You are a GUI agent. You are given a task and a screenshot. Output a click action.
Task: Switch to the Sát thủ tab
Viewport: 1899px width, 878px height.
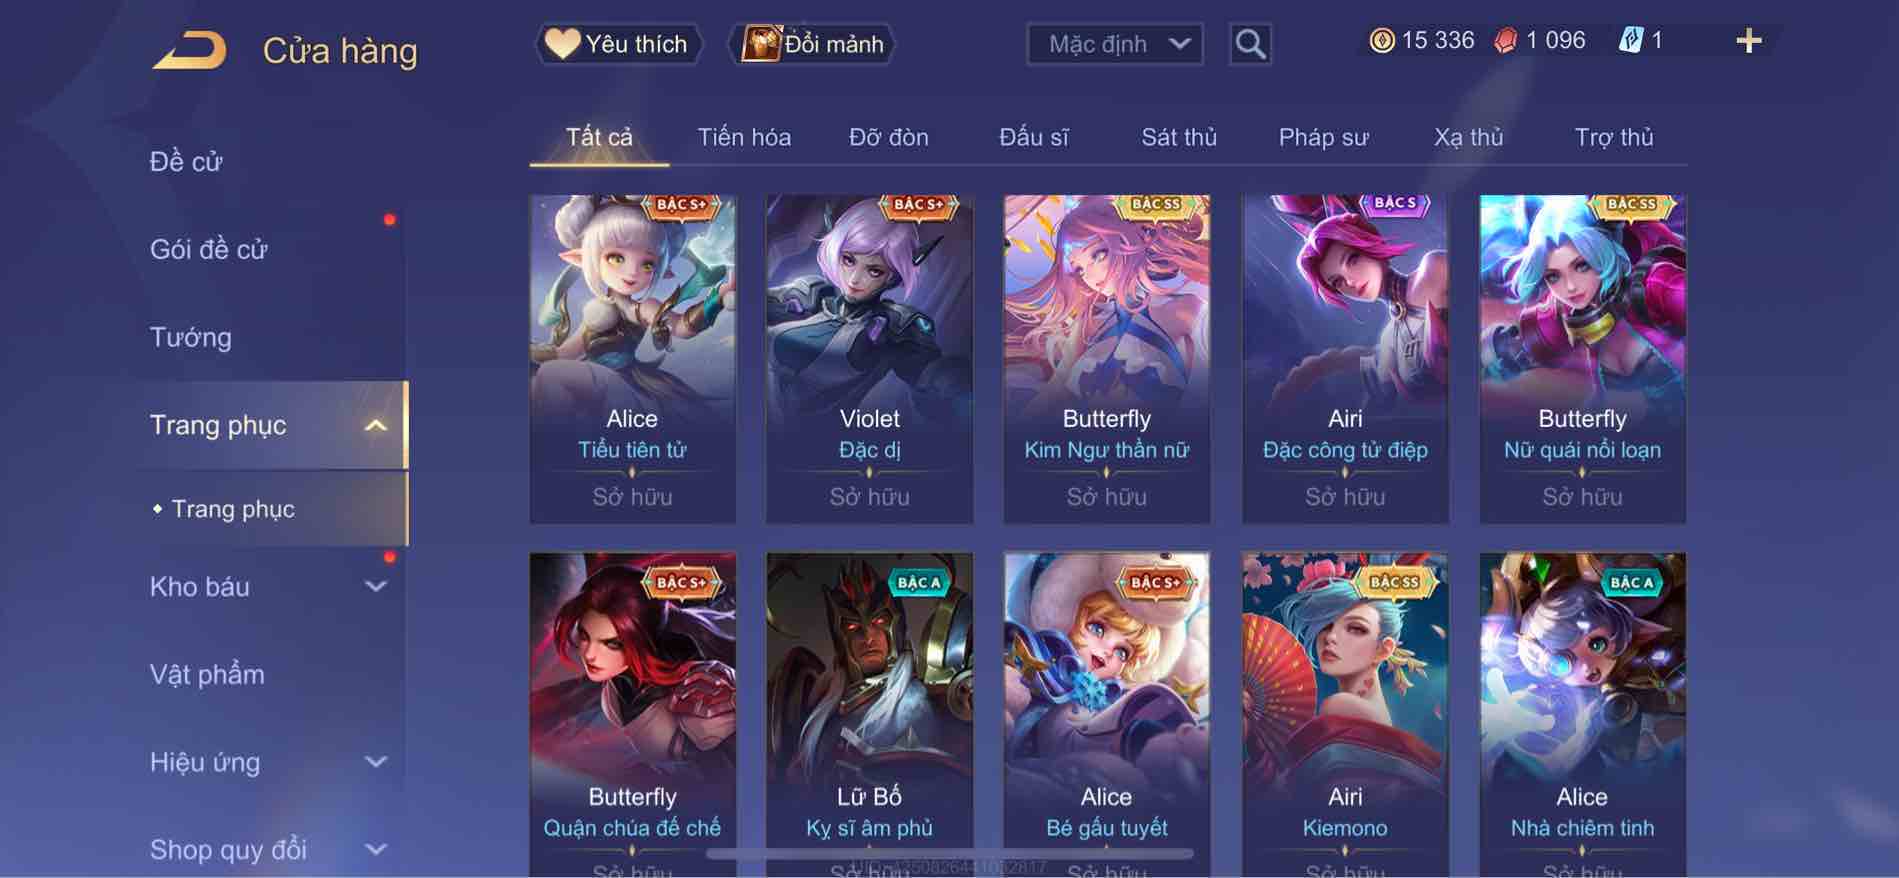(x=1179, y=137)
